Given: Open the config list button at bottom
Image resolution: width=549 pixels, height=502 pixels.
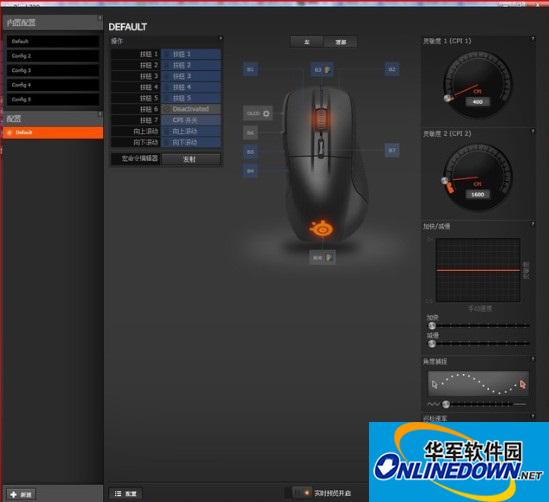Looking at the screenshot, I should [x=126, y=493].
